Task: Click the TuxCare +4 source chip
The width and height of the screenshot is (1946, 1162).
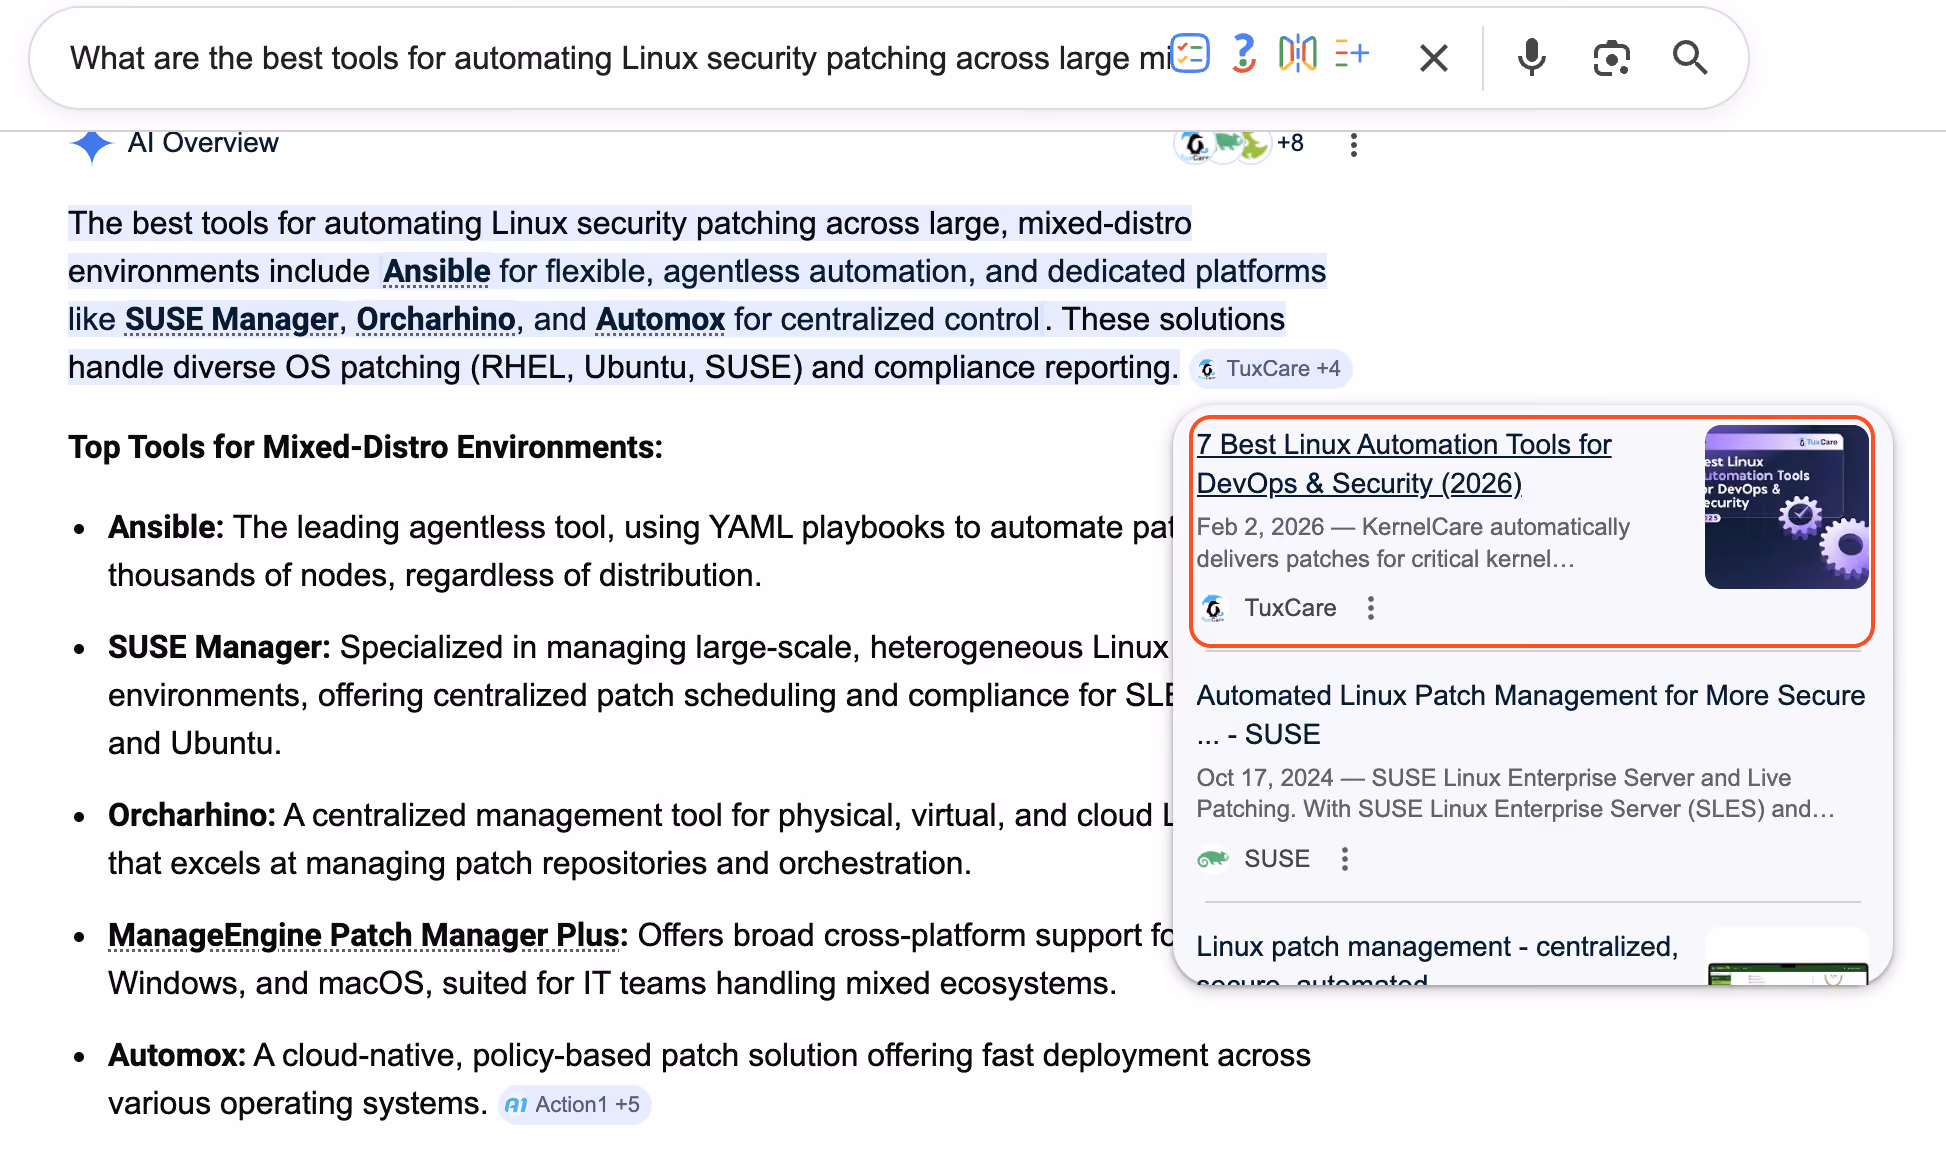Action: 1270,369
